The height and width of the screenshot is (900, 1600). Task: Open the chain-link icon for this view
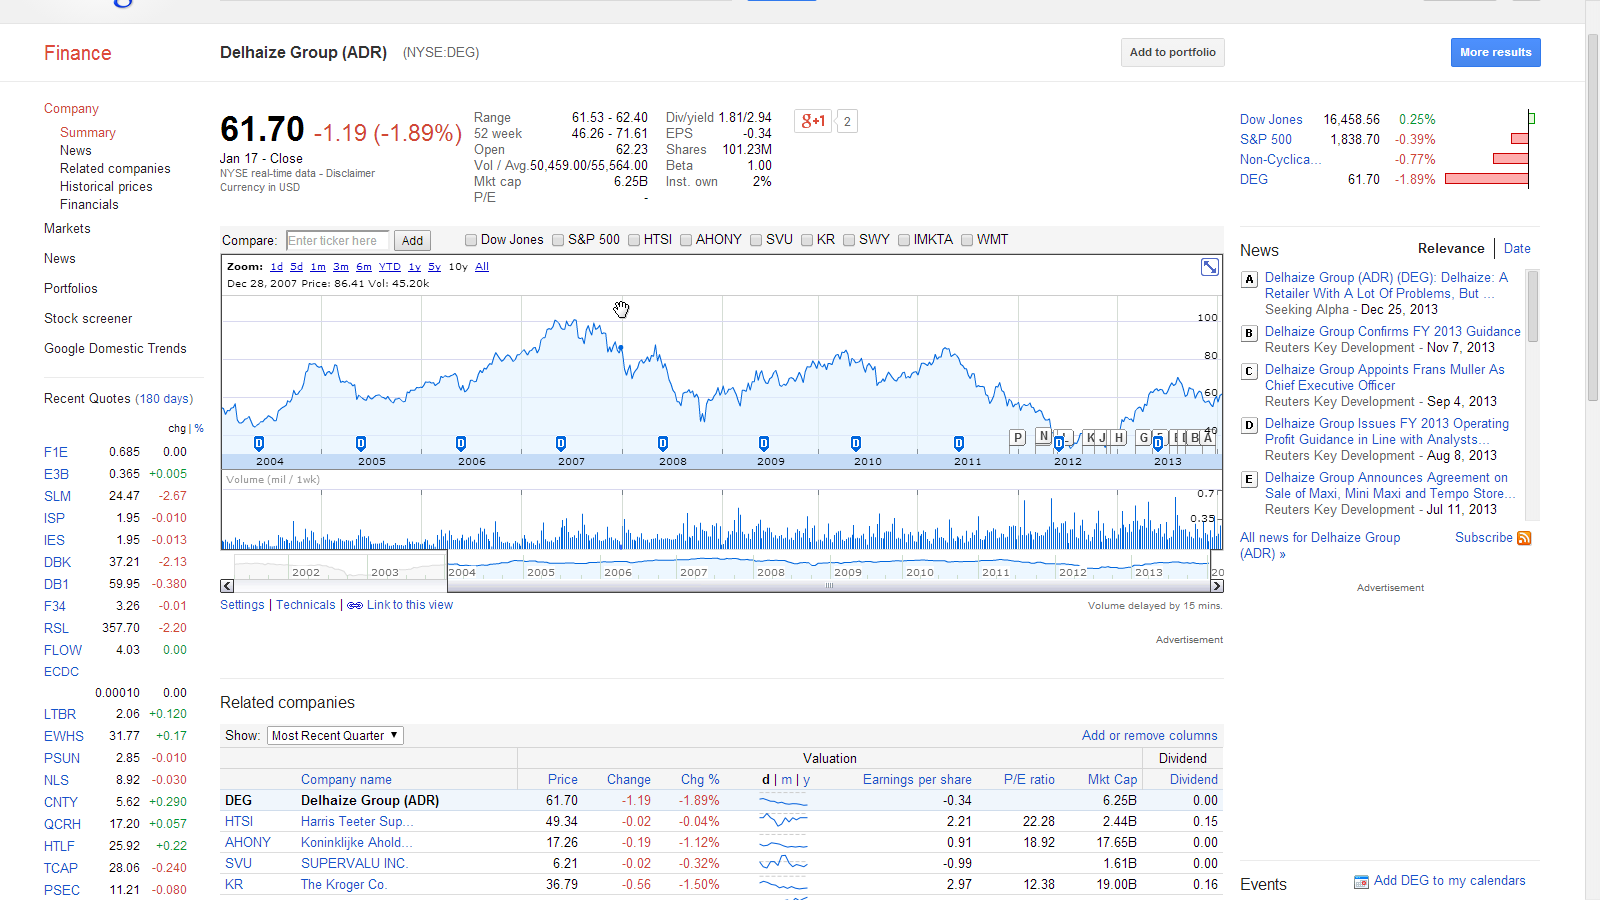(355, 605)
